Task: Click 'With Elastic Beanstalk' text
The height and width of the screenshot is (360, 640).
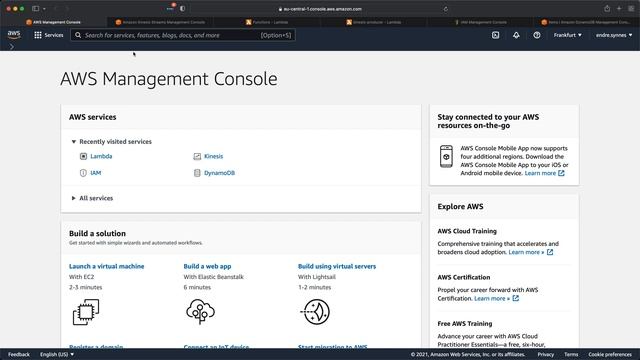Action: (x=213, y=277)
